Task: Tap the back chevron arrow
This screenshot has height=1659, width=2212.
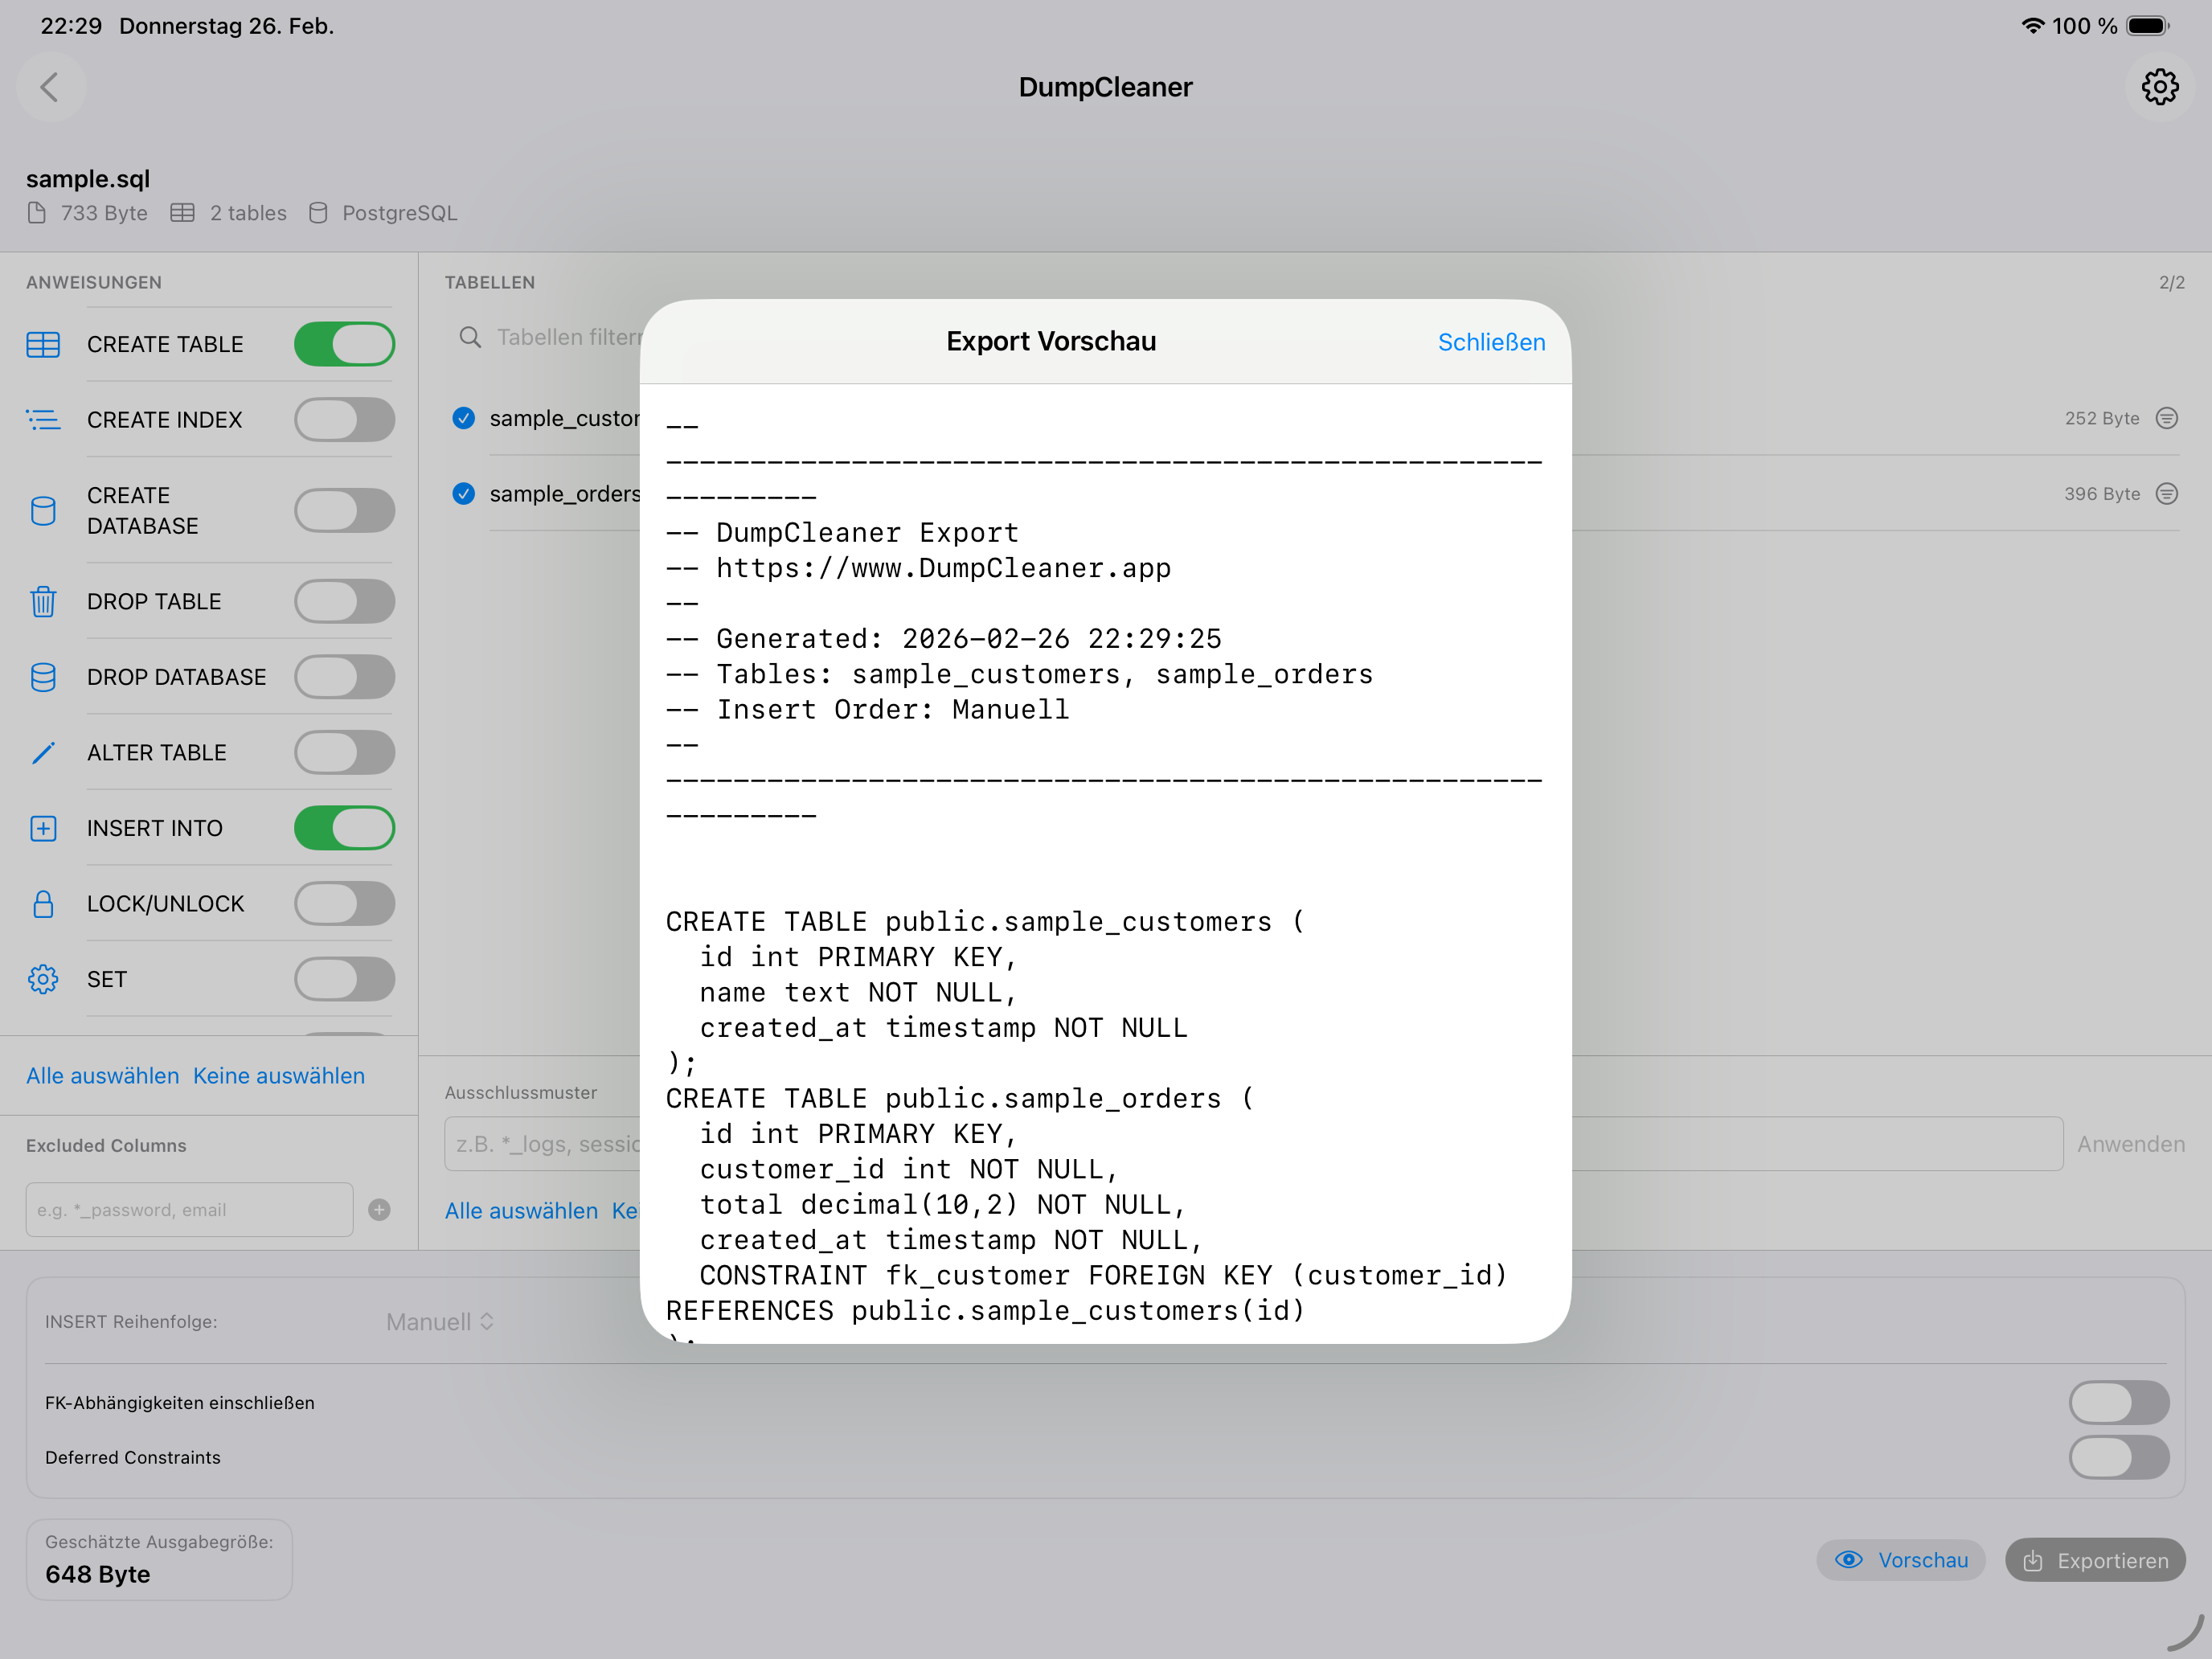Action: 50,87
